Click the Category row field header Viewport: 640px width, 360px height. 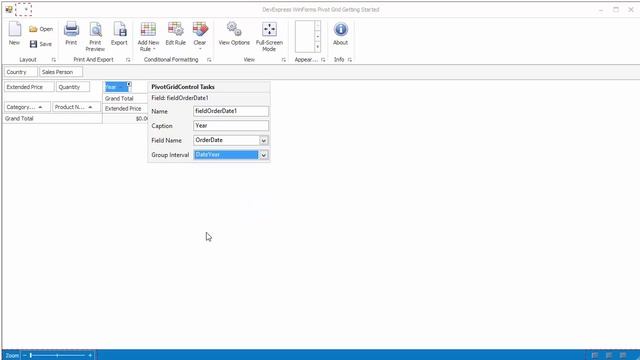coord(27,107)
